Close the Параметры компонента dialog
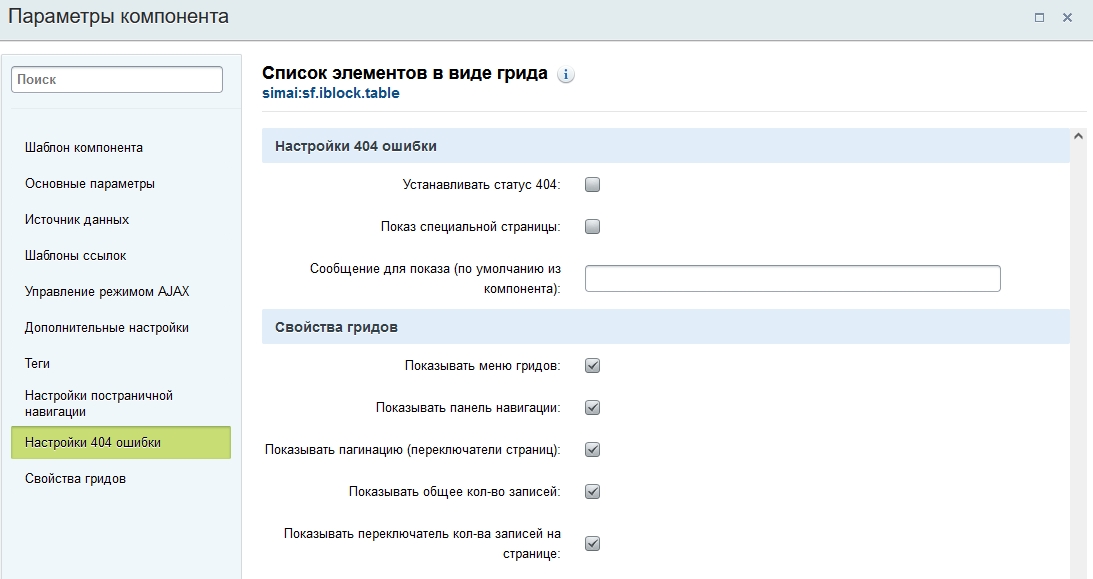Image resolution: width=1093 pixels, height=579 pixels. pyautogui.click(x=1068, y=18)
